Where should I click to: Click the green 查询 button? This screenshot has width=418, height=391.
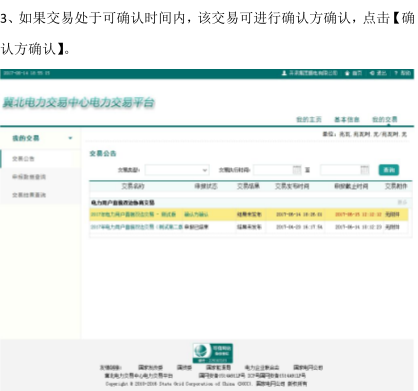[389, 170]
